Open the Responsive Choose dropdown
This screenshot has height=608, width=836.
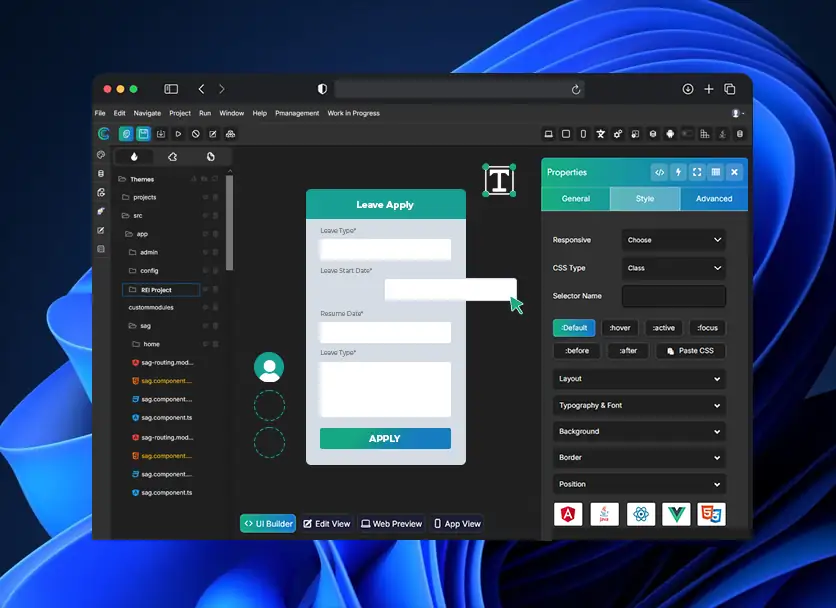click(674, 240)
